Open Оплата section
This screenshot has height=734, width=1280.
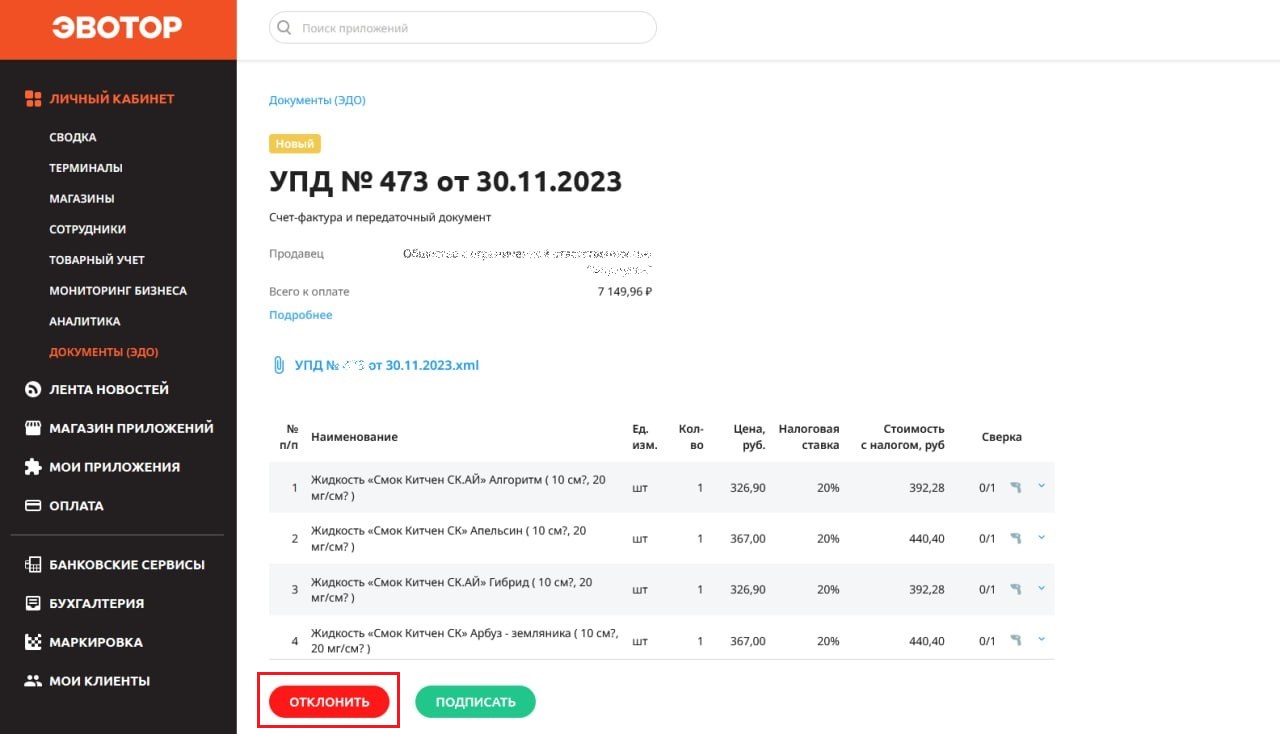coord(77,506)
